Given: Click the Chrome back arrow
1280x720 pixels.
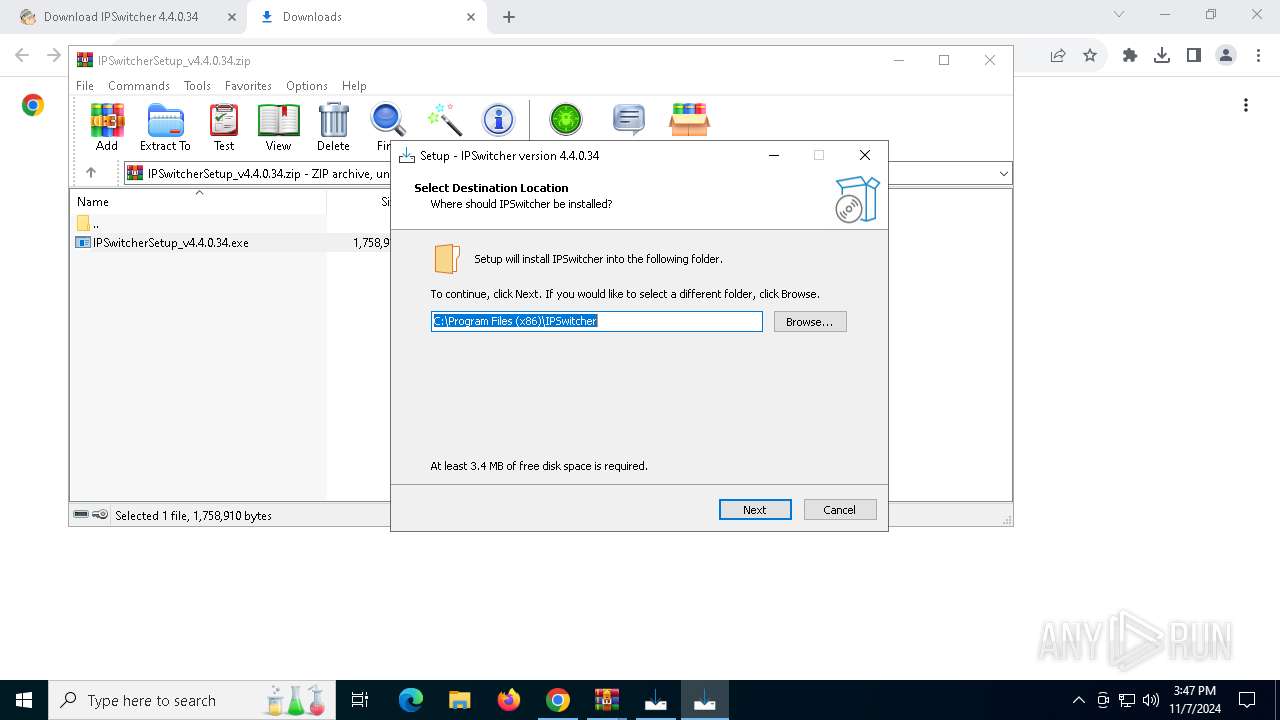Looking at the screenshot, I should click(22, 56).
